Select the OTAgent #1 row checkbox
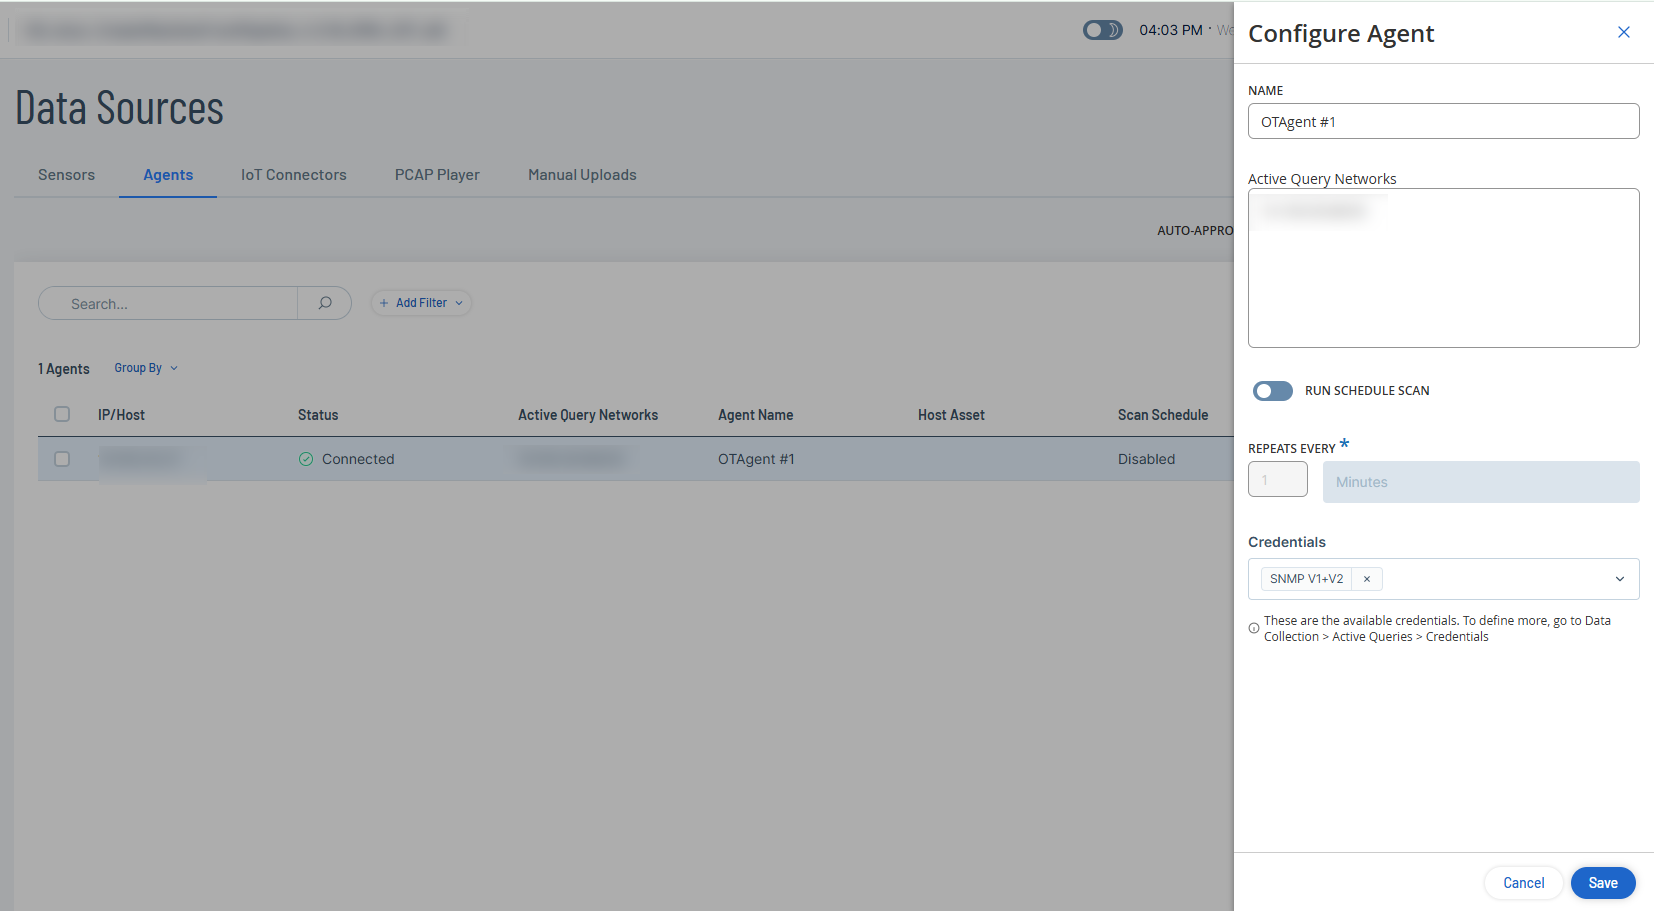Screen dimensions: 1654x911 [62, 459]
